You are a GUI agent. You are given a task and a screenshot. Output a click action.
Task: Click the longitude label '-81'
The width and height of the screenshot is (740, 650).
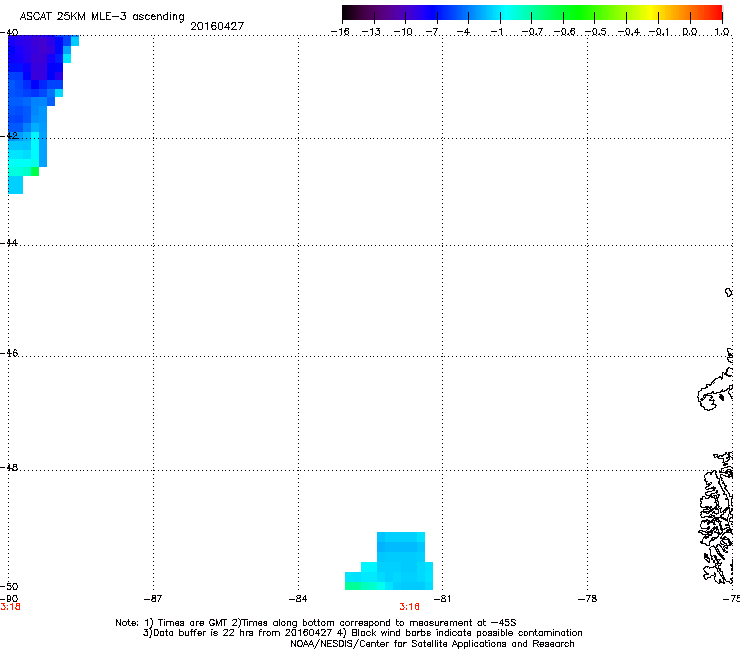pyautogui.click(x=442, y=599)
